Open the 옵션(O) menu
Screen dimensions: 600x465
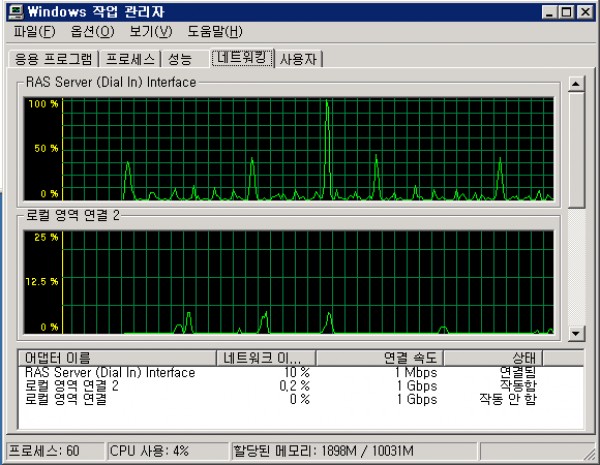[92, 31]
